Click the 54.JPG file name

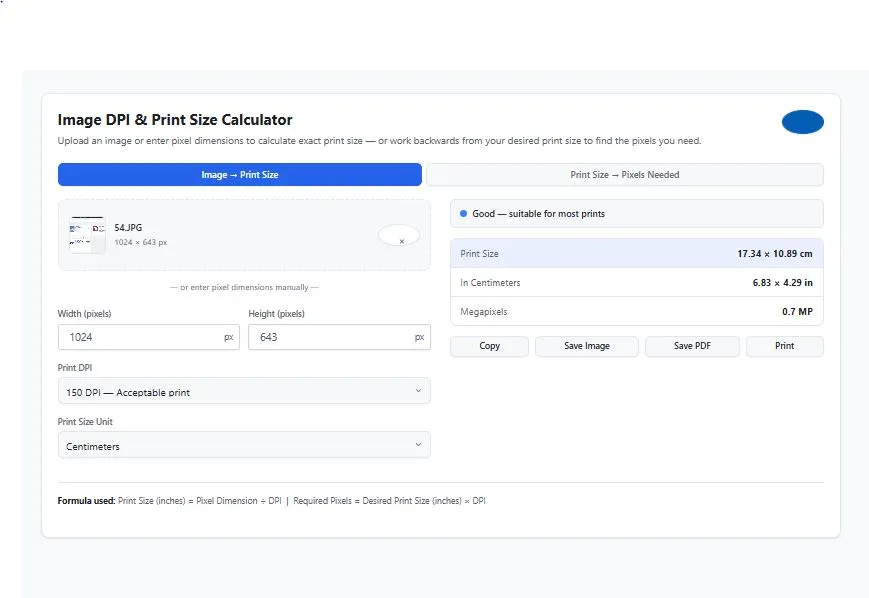click(x=128, y=228)
